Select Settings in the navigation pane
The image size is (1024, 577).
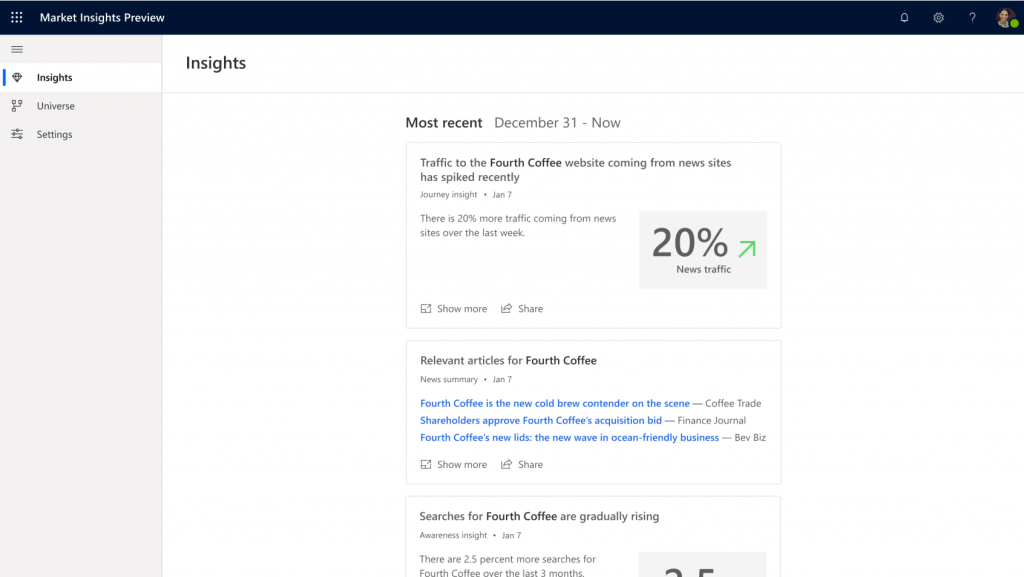point(54,134)
